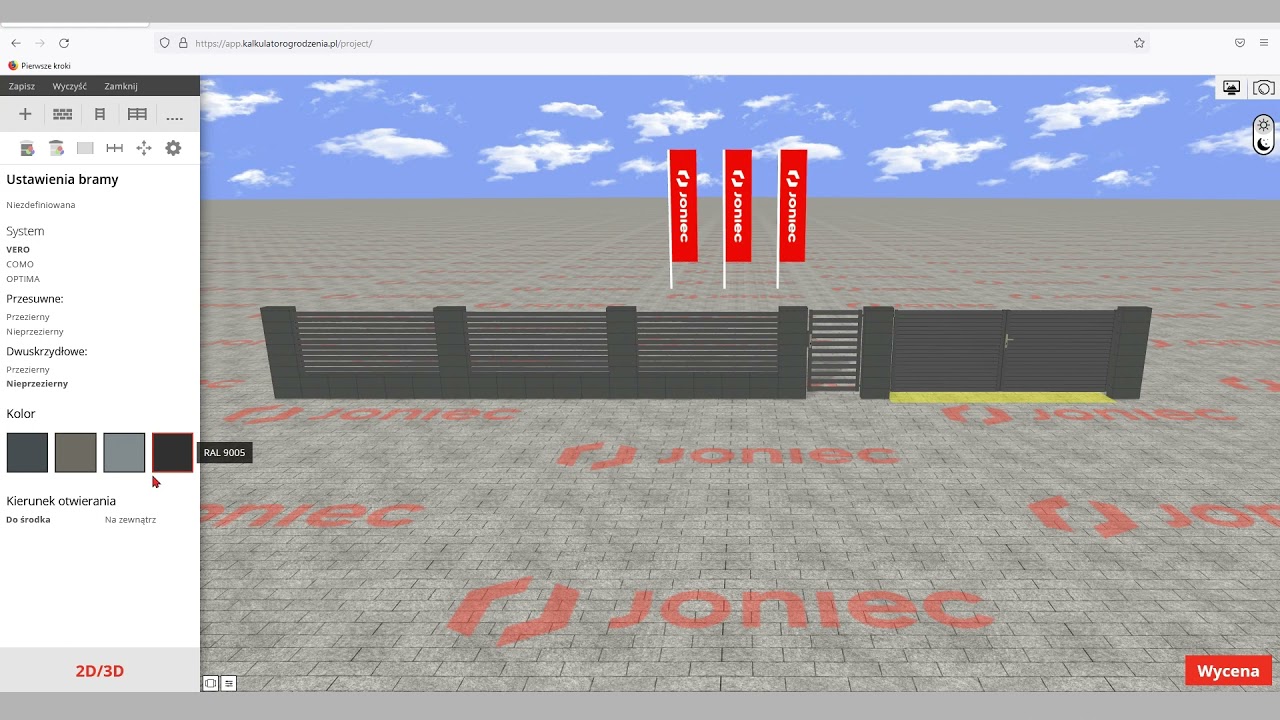Select the dimension measurement tool
1280x720 pixels.
(x=114, y=148)
